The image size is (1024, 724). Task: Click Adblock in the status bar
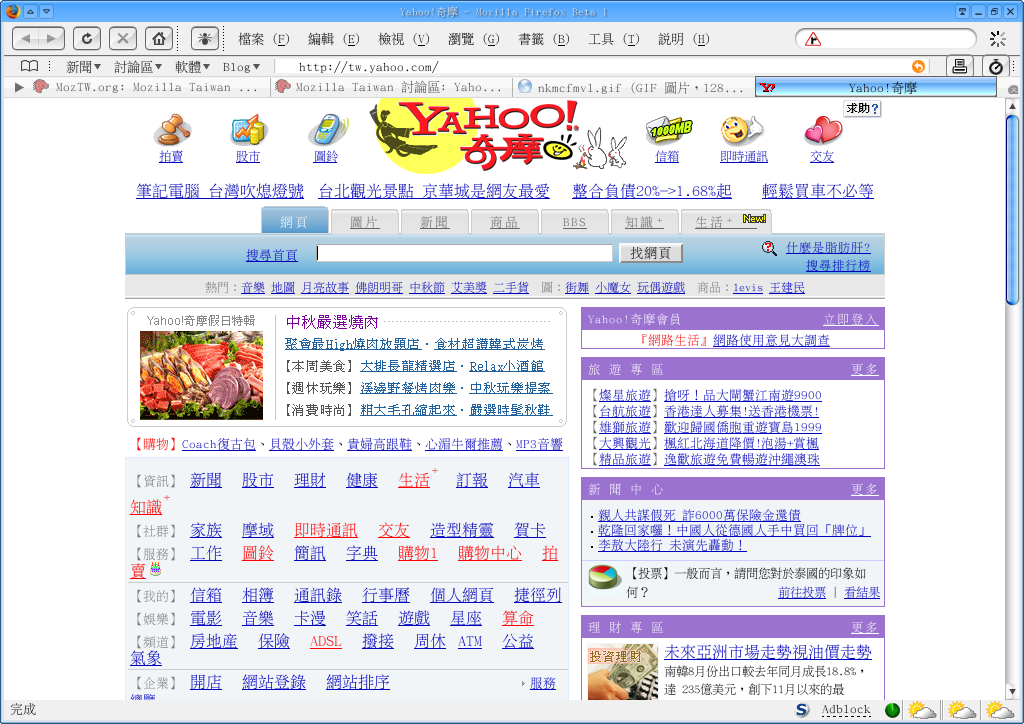(x=846, y=710)
